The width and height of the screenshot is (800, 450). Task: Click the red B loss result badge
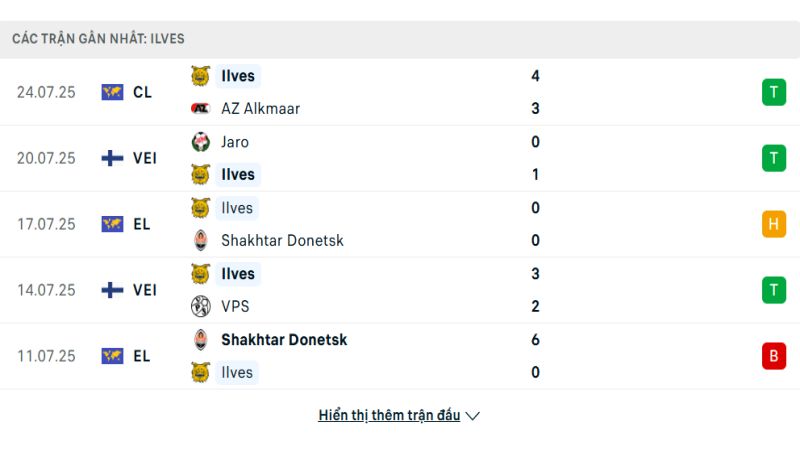tap(774, 356)
